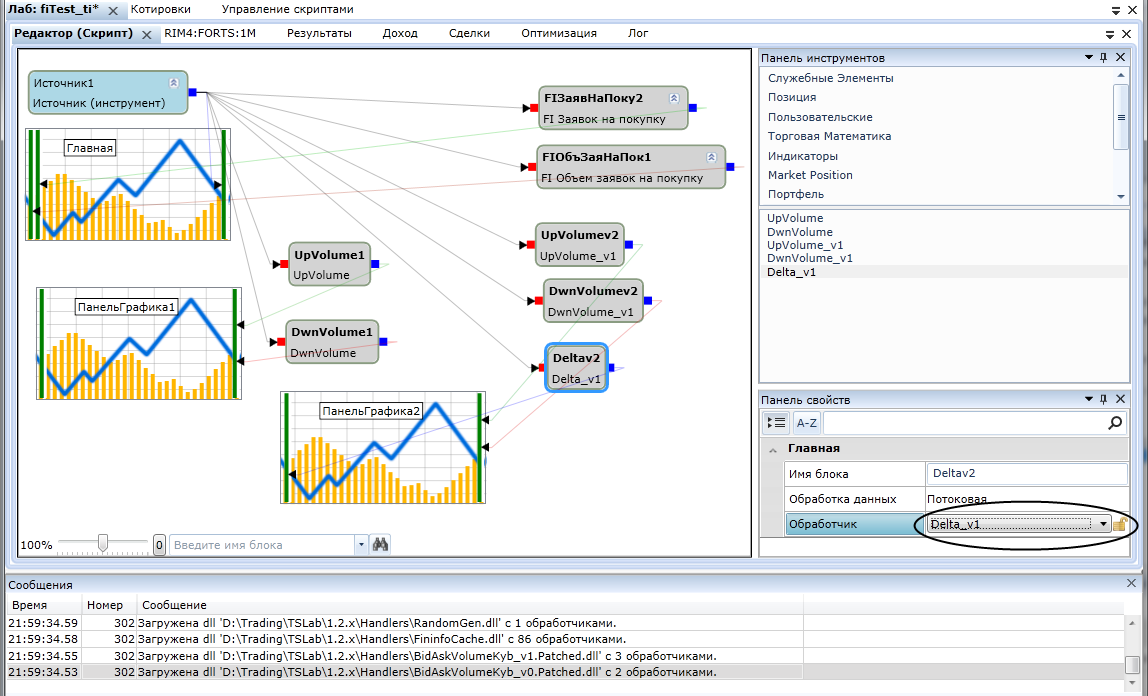Pin the Панель свойств panel
Screen dimensions: 1148x696
pos(1104,399)
